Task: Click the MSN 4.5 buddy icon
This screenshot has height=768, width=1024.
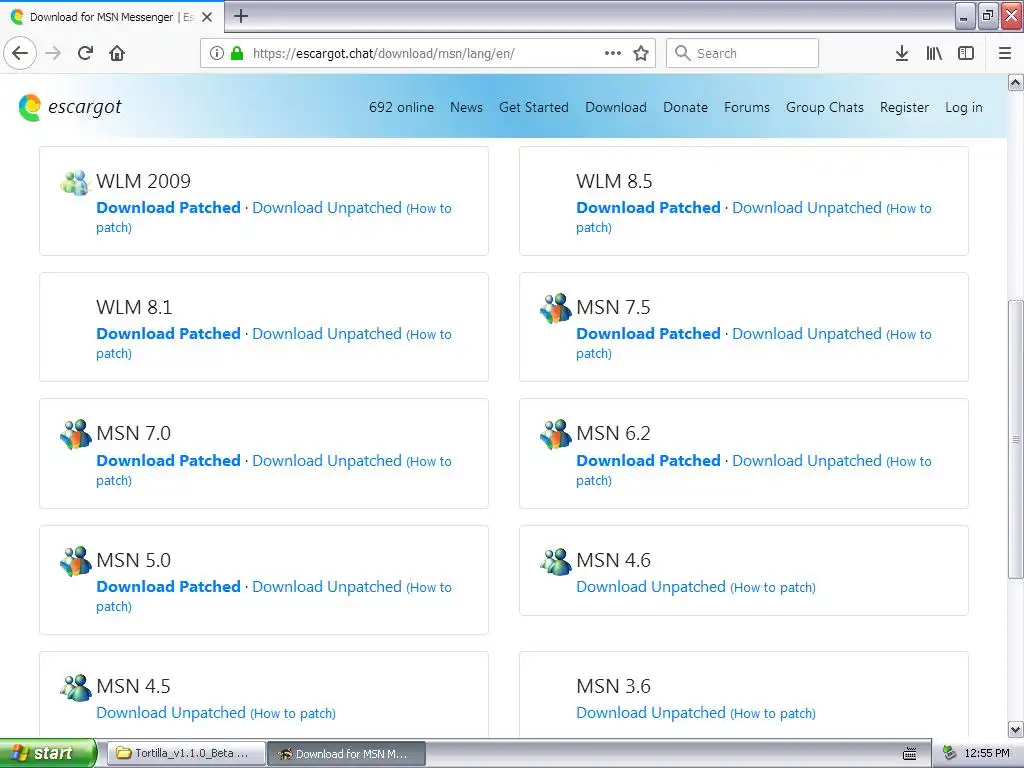Action: tap(76, 687)
